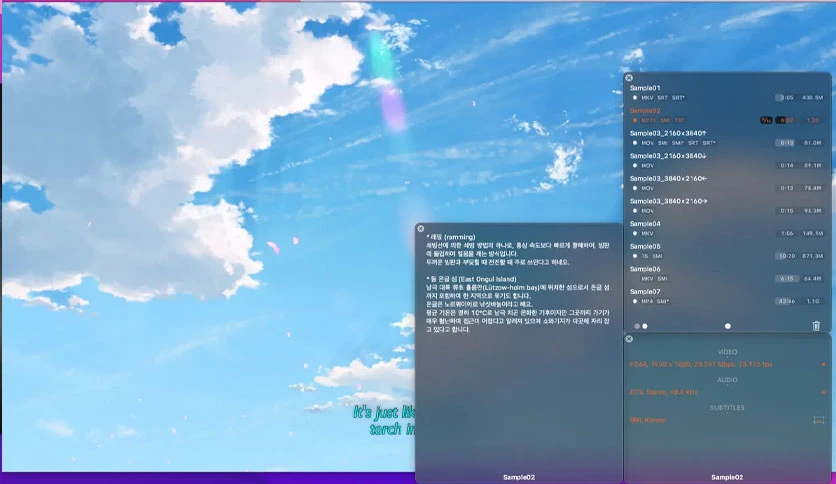Toggle the dot under Sample03_2160x3840 down-arrow item
This screenshot has width=836, height=484.
point(634,165)
